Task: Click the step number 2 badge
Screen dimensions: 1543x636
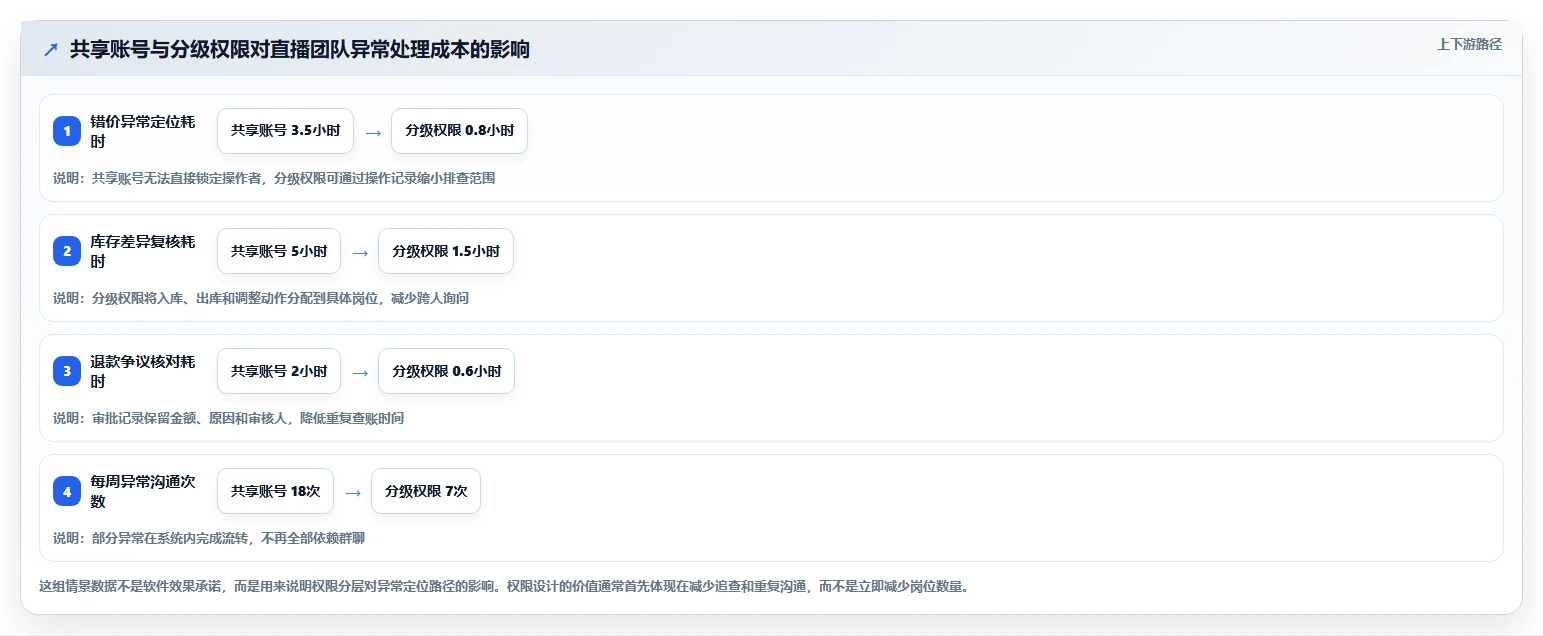Action: (67, 251)
